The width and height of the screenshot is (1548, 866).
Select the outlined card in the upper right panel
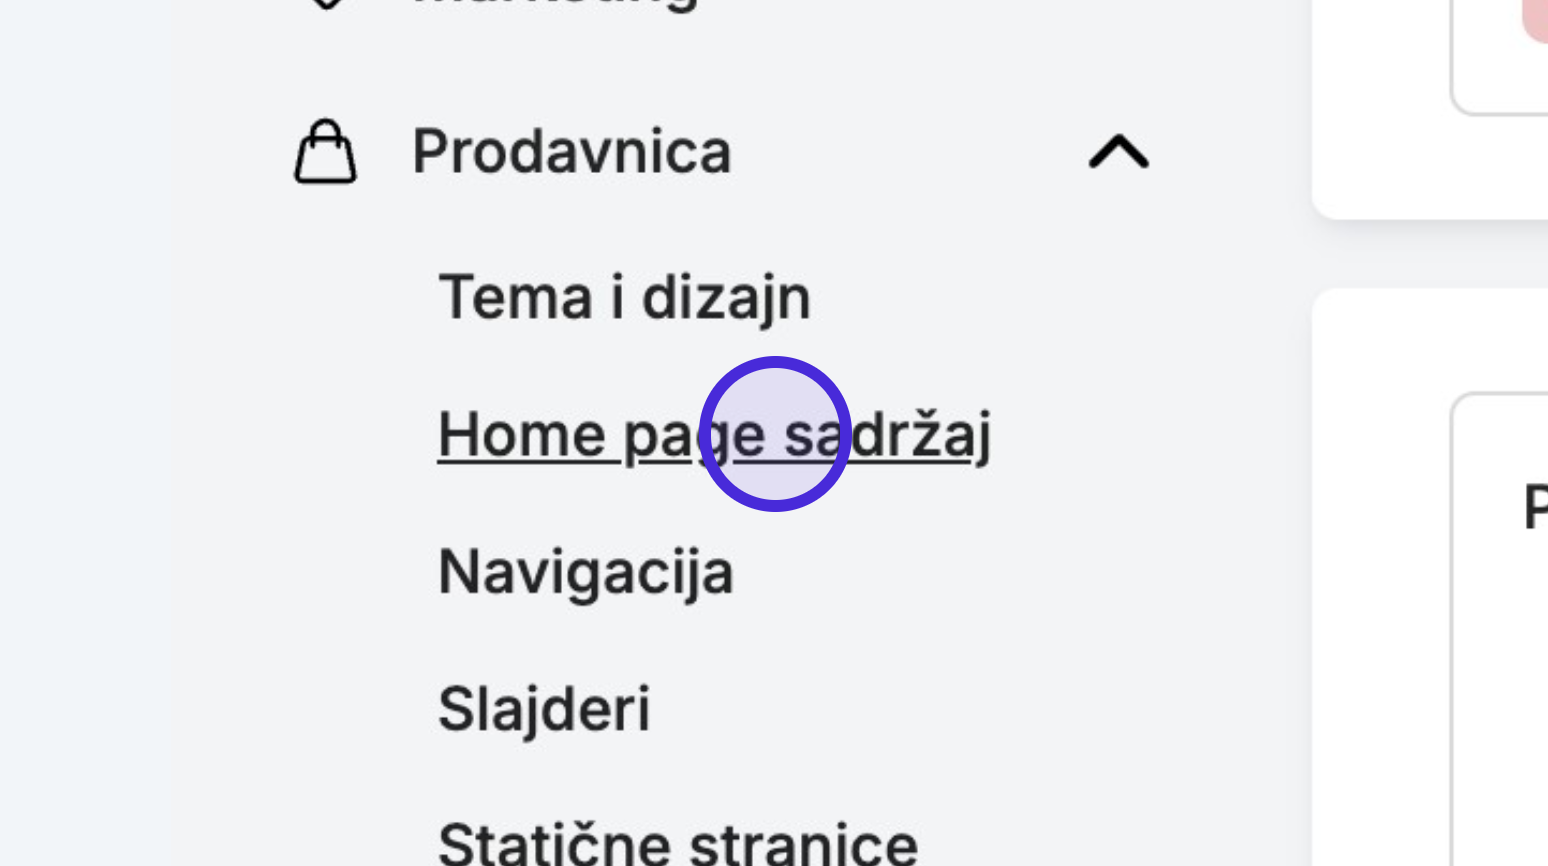point(1500,55)
